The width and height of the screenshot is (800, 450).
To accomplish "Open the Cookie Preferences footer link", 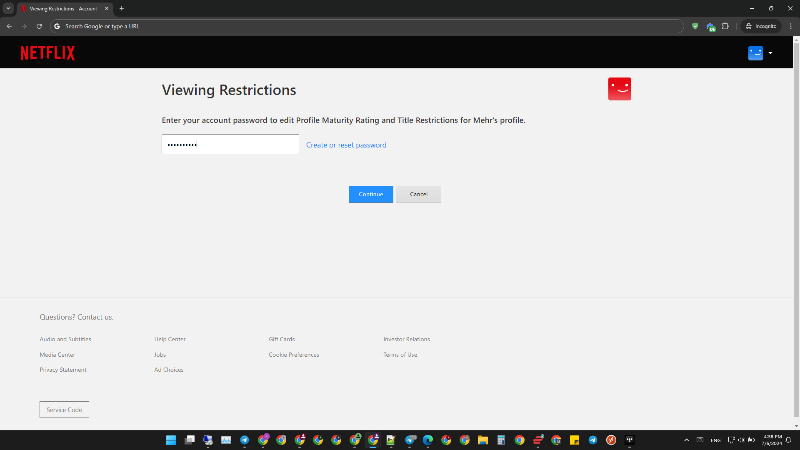I will pyautogui.click(x=294, y=355).
